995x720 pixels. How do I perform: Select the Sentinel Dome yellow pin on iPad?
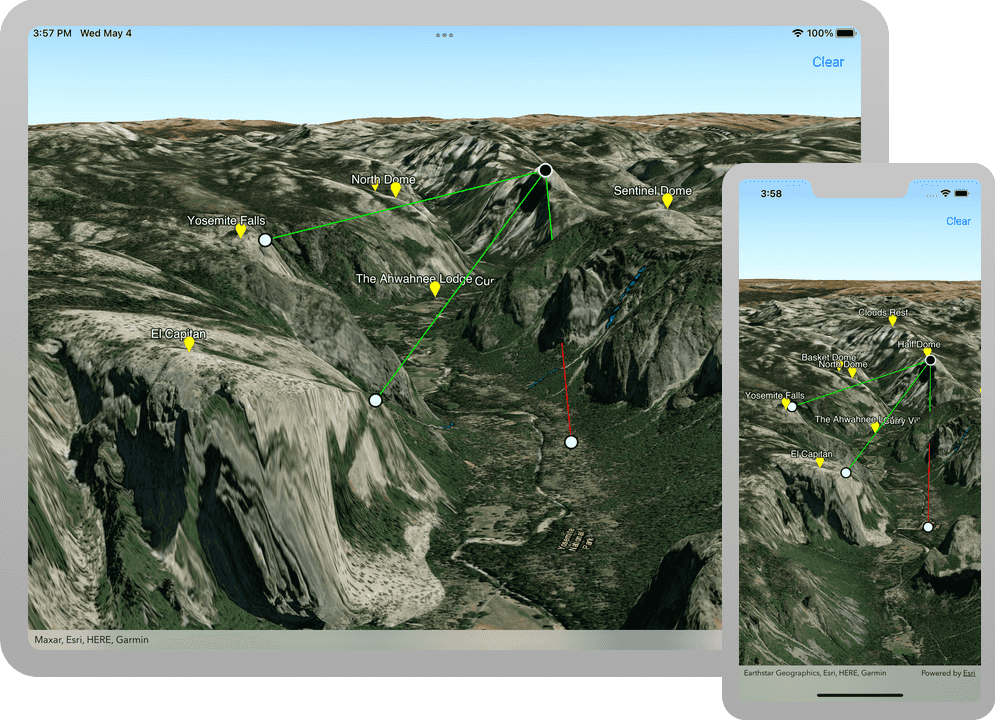[667, 201]
